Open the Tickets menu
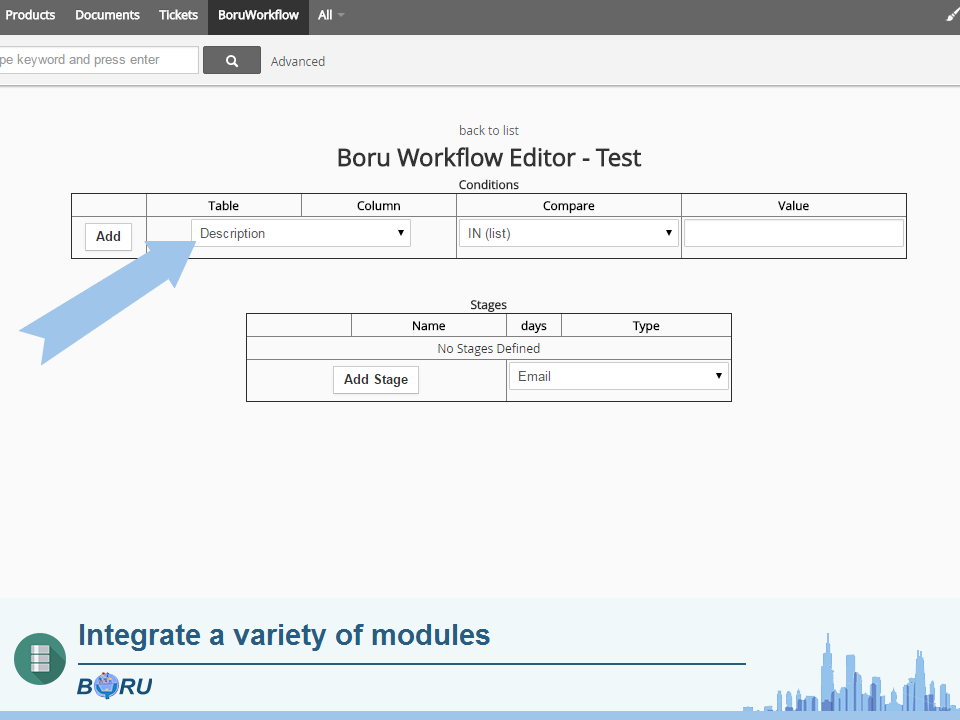This screenshot has height=720, width=960. point(178,15)
